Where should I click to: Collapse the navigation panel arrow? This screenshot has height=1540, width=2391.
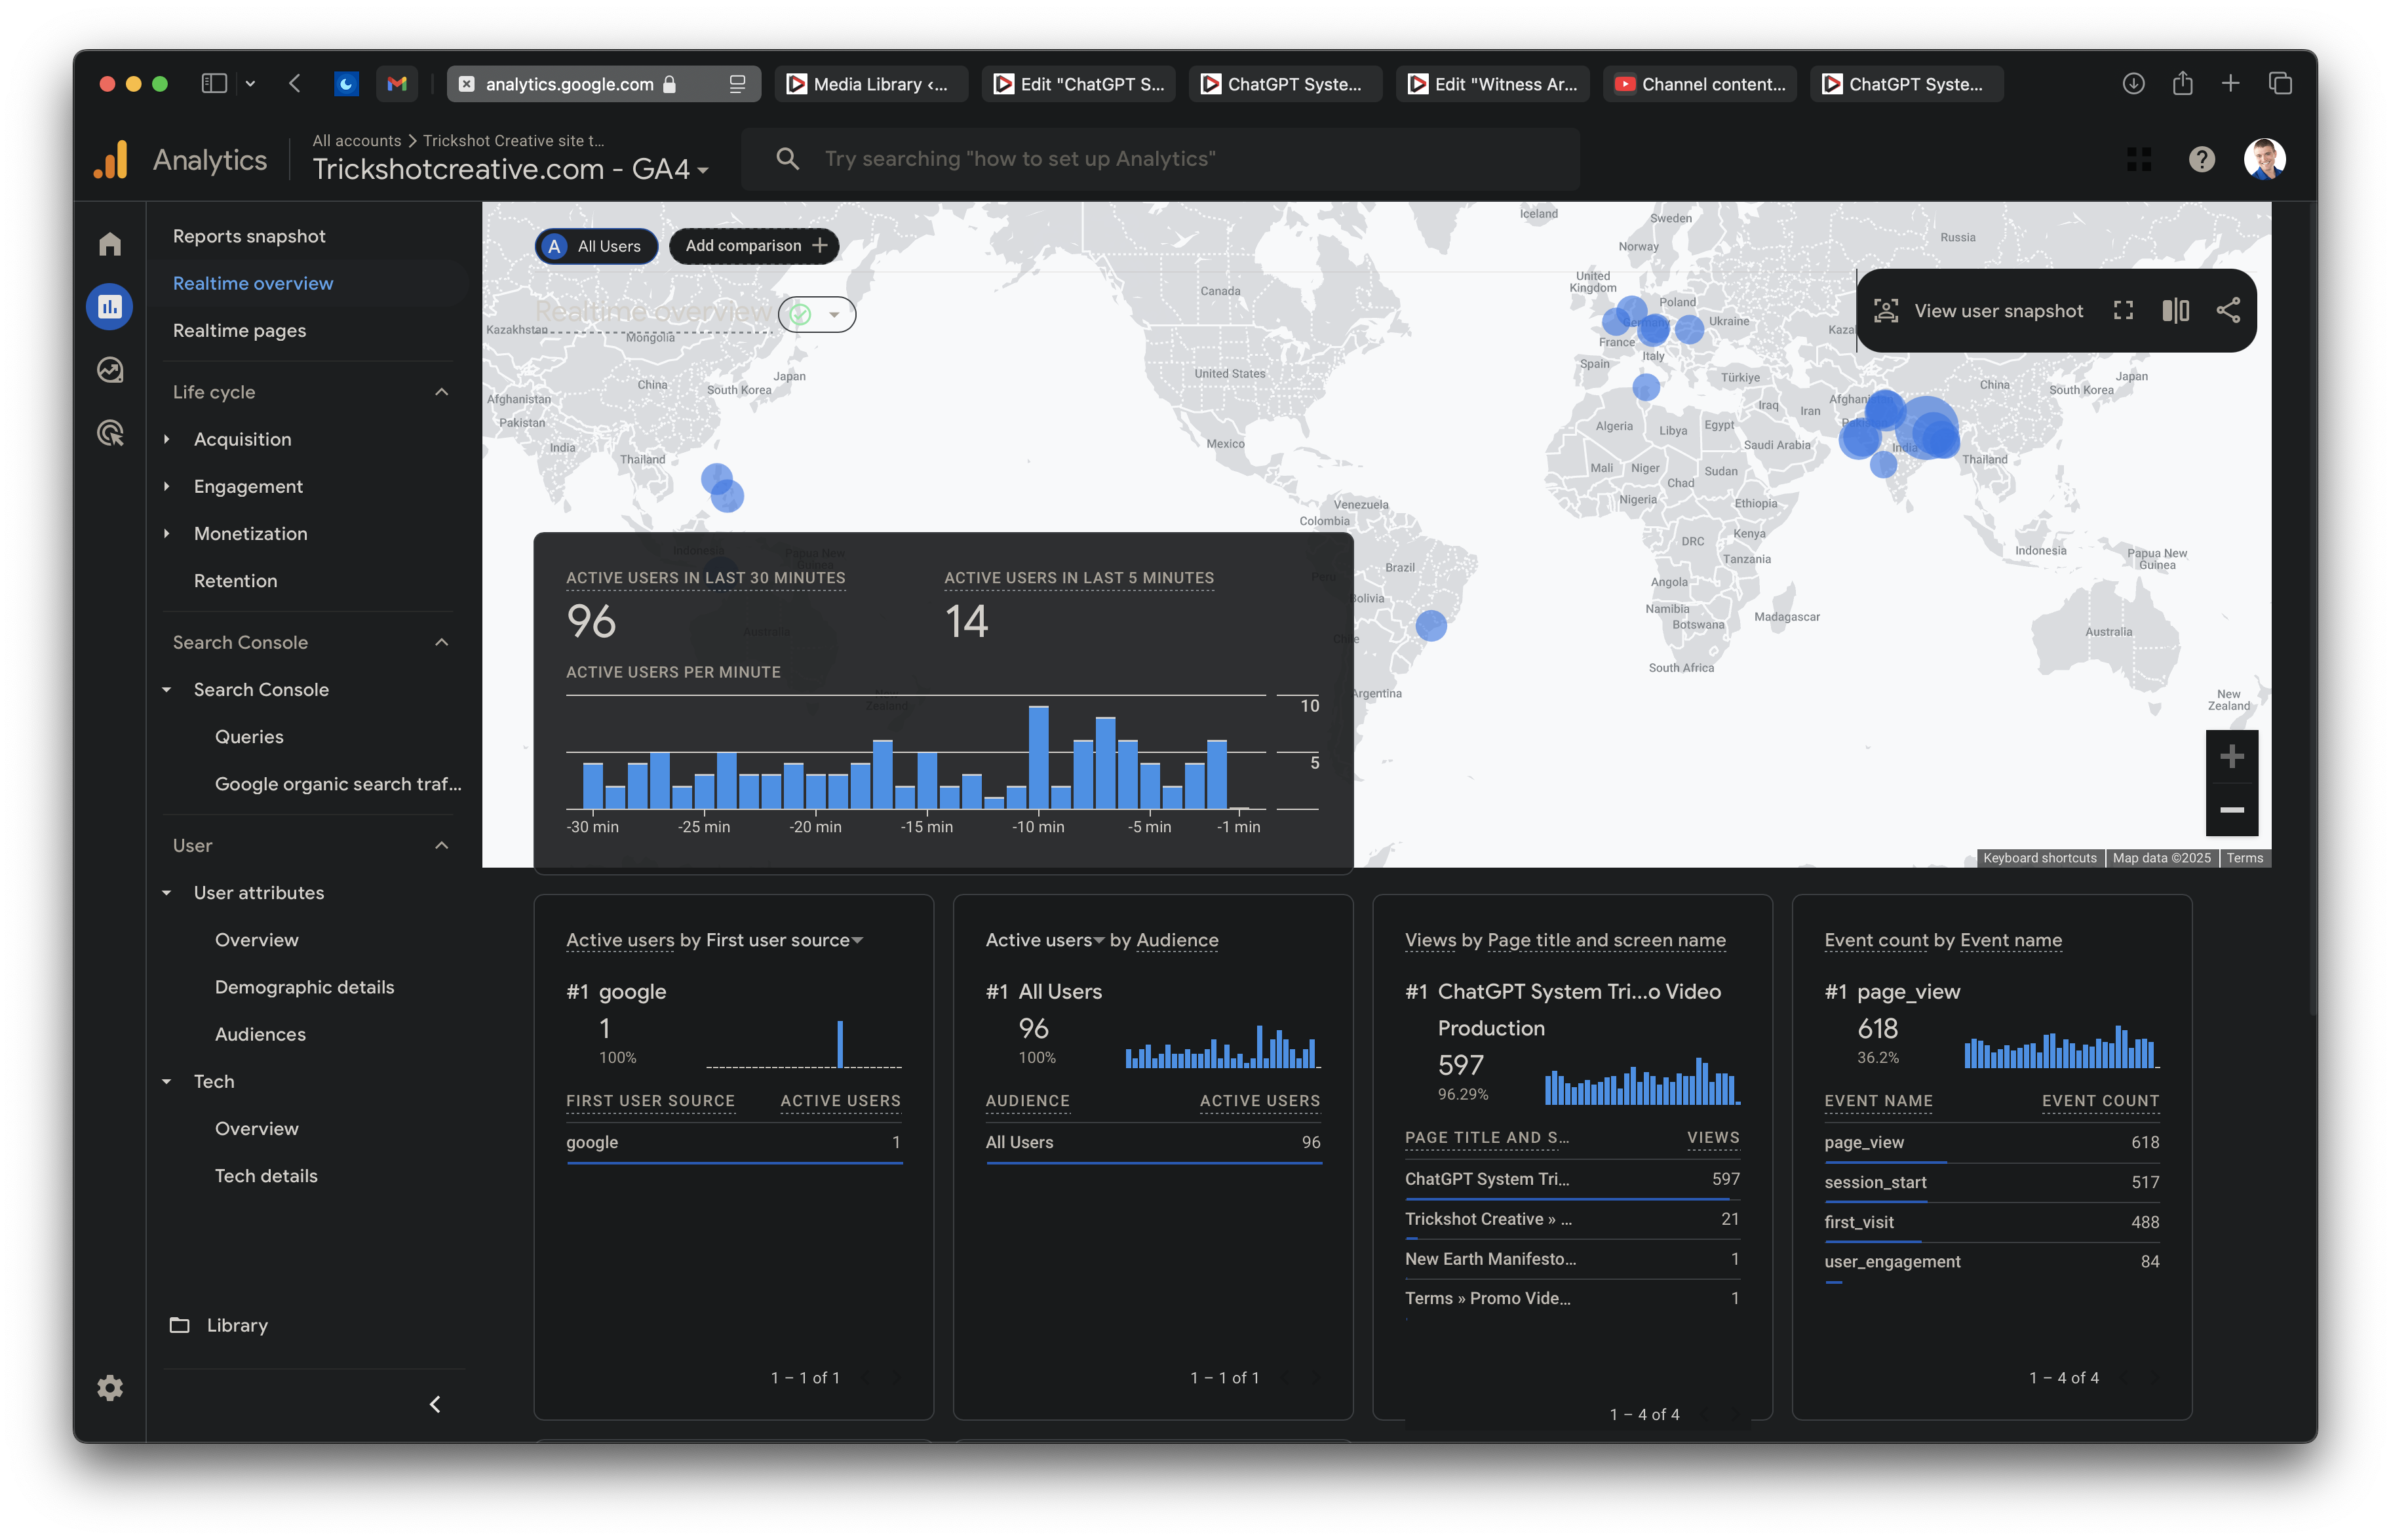coord(435,1405)
